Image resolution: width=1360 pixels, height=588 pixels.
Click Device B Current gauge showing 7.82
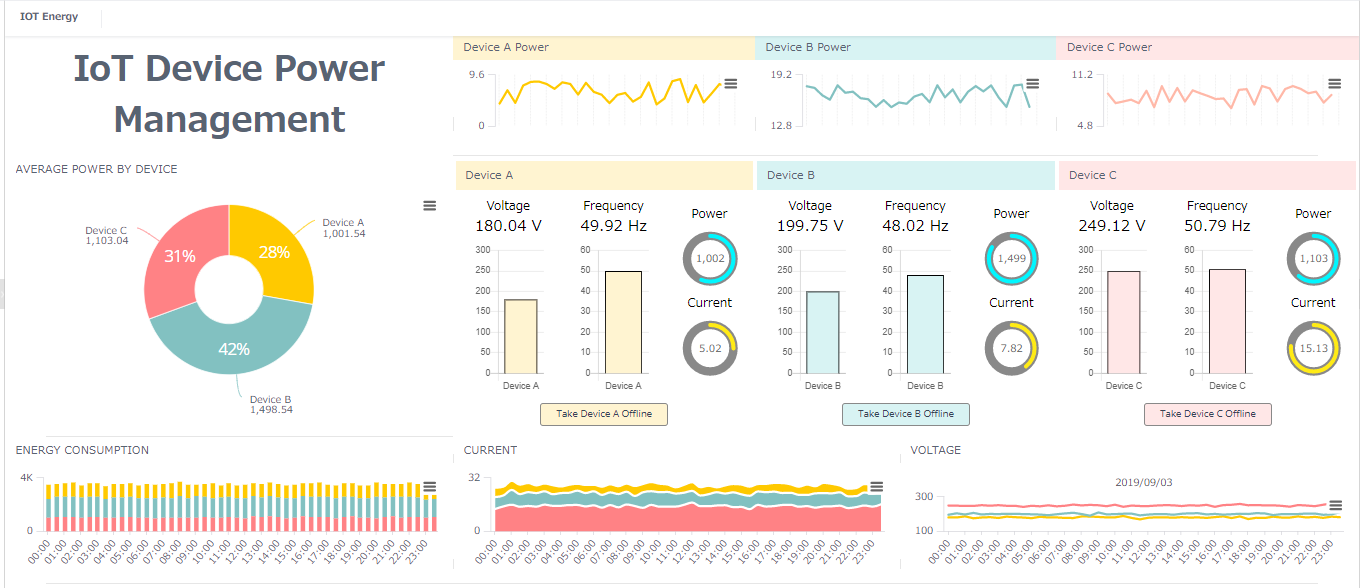pyautogui.click(x=1011, y=348)
